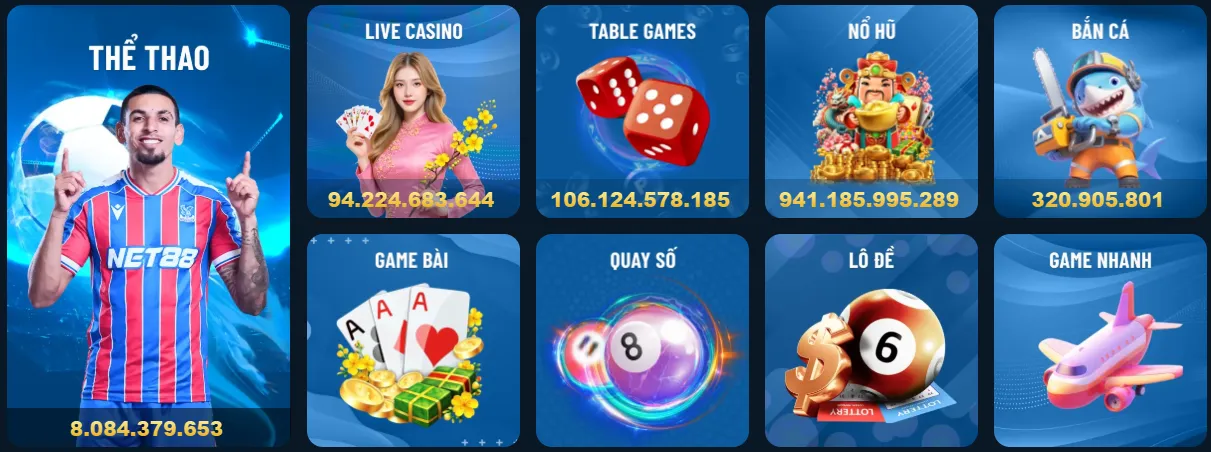Click Bắn Cá jackpot 320.905.801

(1097, 199)
